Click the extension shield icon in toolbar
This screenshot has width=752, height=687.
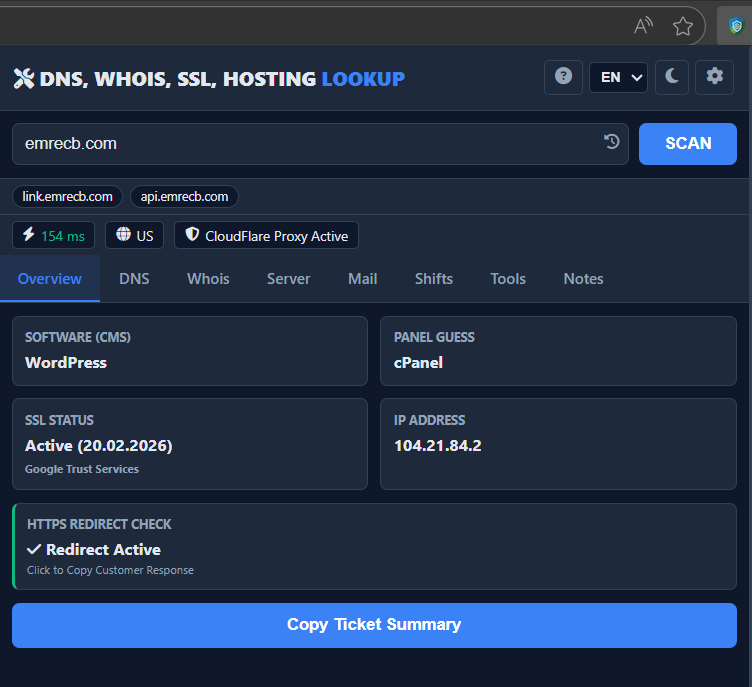click(736, 26)
